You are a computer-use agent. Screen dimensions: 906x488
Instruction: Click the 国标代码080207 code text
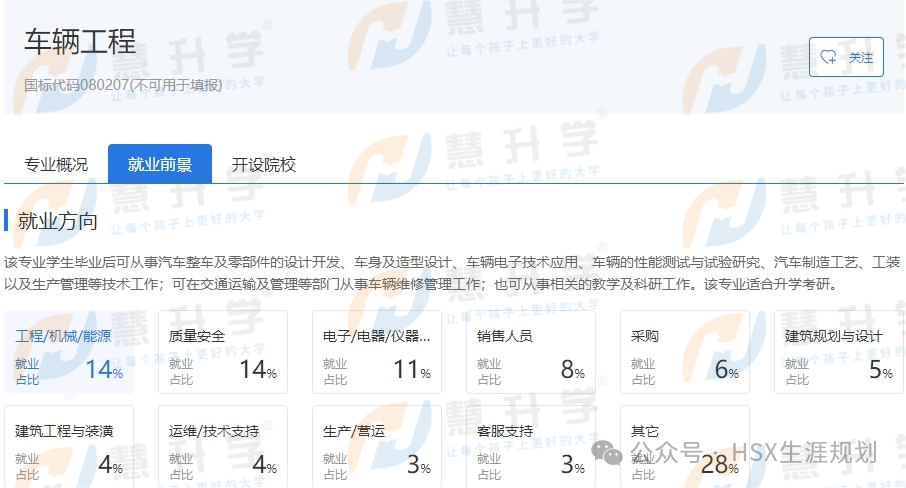pyautogui.click(x=123, y=85)
